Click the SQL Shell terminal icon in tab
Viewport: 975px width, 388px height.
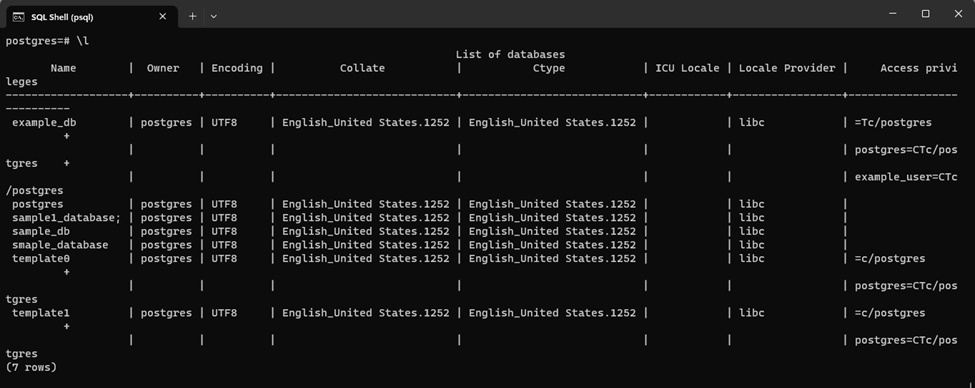tap(19, 17)
